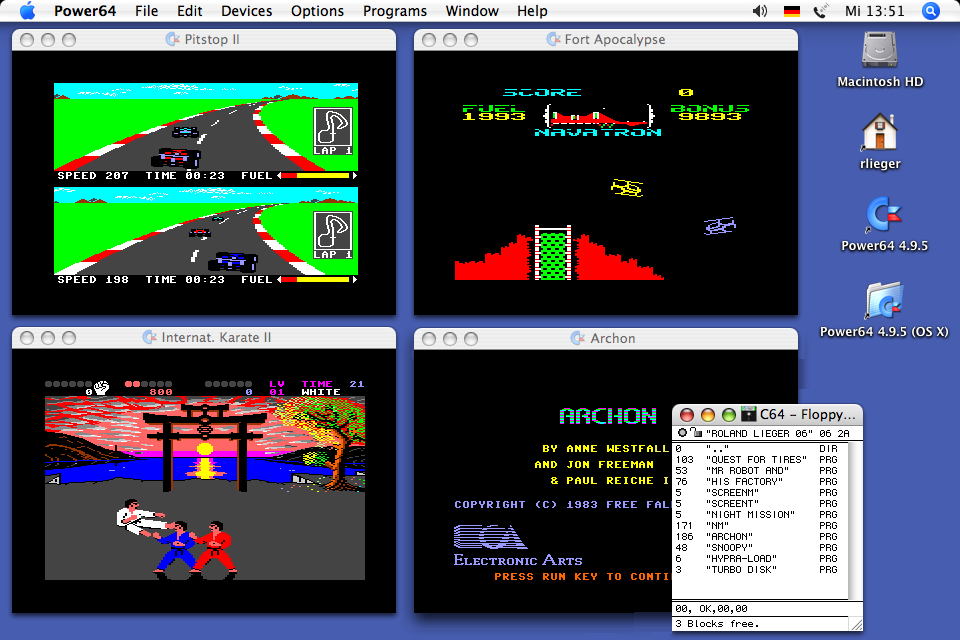Select the rlieger home folder icon

[x=880, y=131]
